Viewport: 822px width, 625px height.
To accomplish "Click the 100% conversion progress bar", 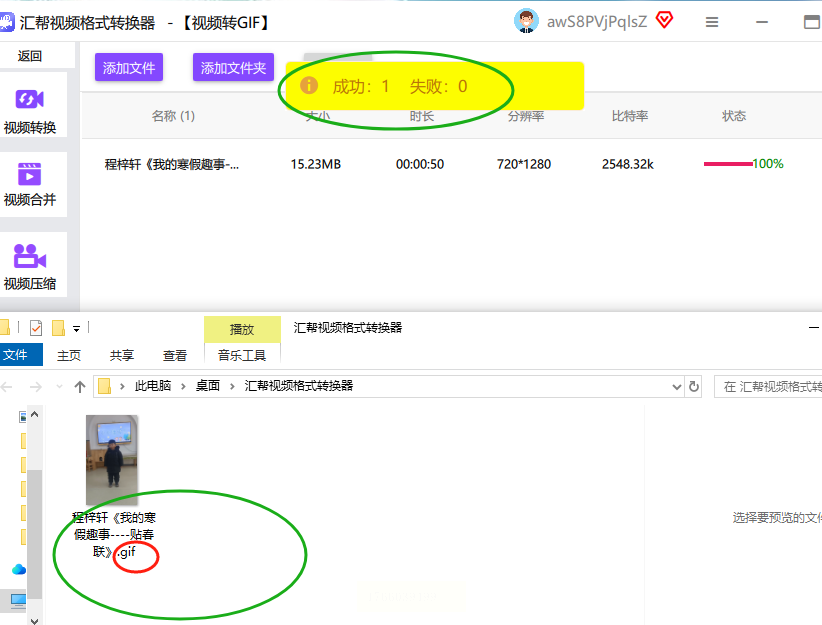I will (743, 164).
